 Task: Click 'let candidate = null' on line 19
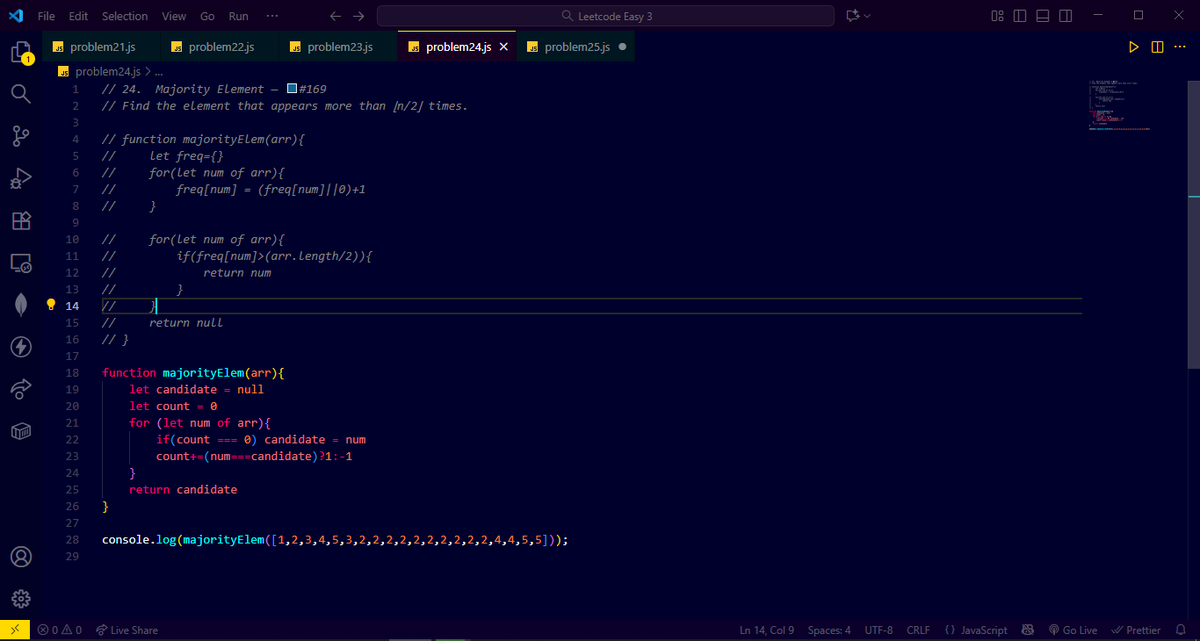(196, 389)
